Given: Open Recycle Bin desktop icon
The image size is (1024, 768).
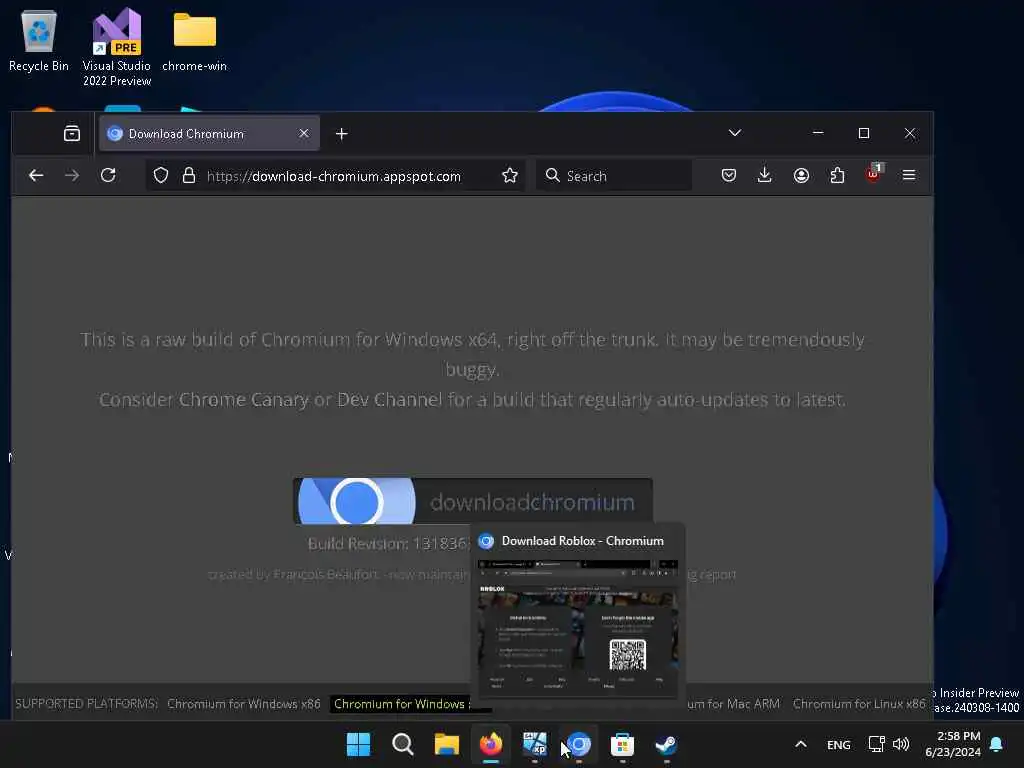Looking at the screenshot, I should 39,40.
